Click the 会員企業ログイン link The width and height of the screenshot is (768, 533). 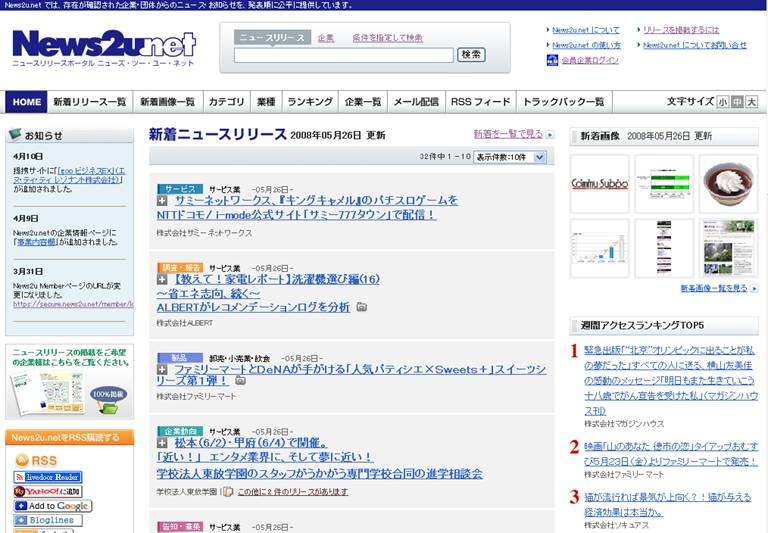pos(590,60)
